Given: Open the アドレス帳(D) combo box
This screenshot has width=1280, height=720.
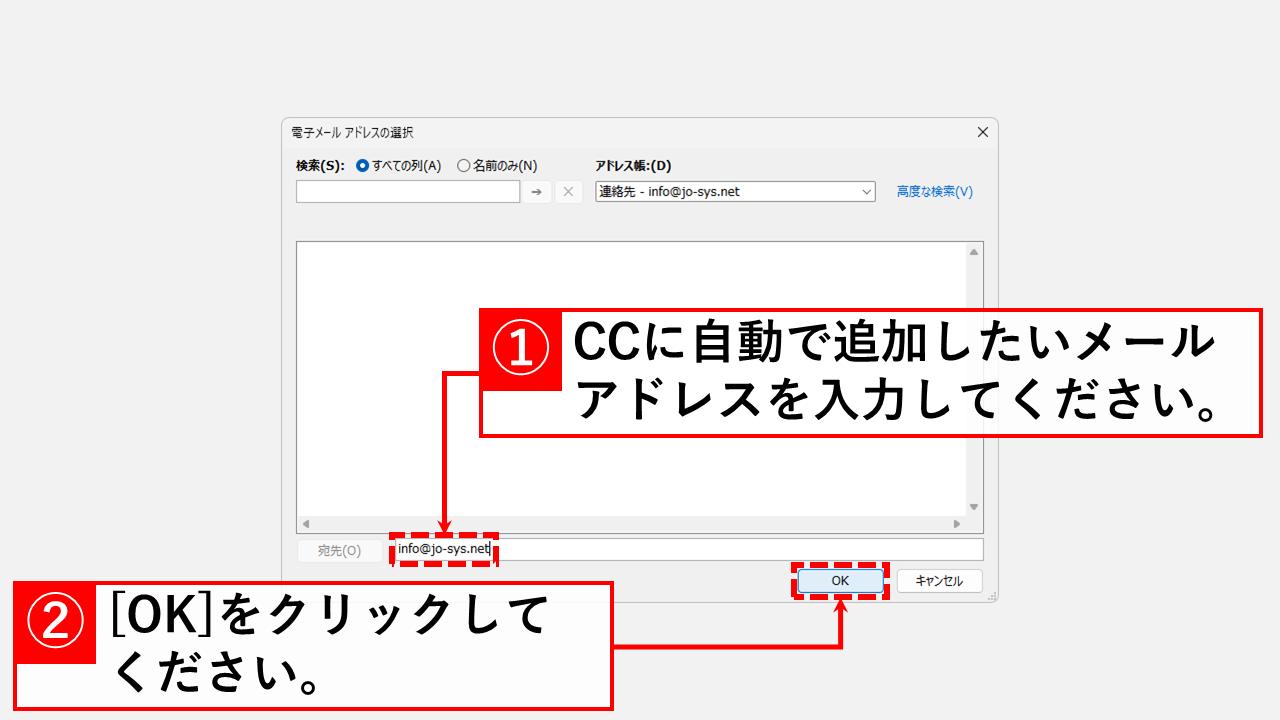Looking at the screenshot, I should coord(735,191).
